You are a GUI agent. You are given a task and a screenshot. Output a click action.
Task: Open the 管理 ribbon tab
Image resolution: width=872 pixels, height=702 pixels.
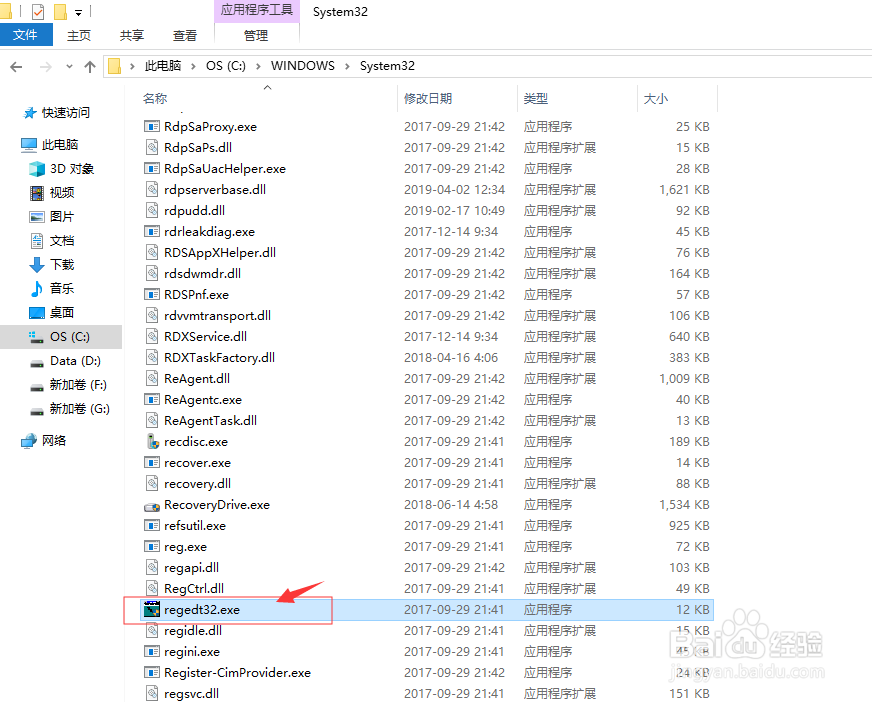(256, 36)
